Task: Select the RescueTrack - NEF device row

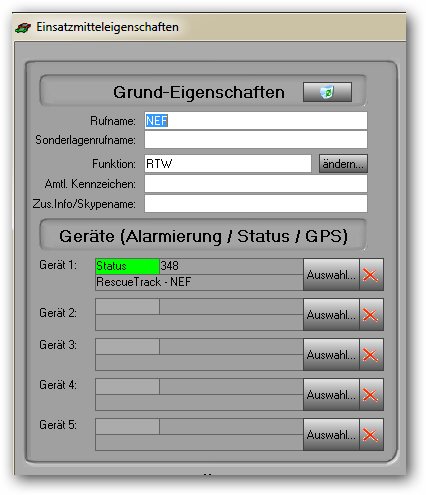Action: 199,282
